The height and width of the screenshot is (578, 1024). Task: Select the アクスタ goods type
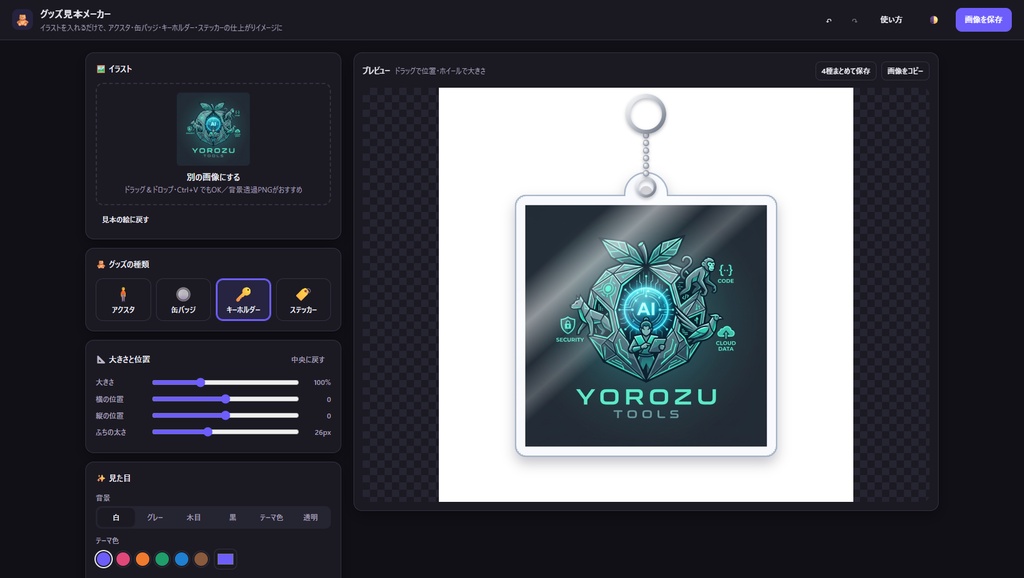click(x=123, y=300)
